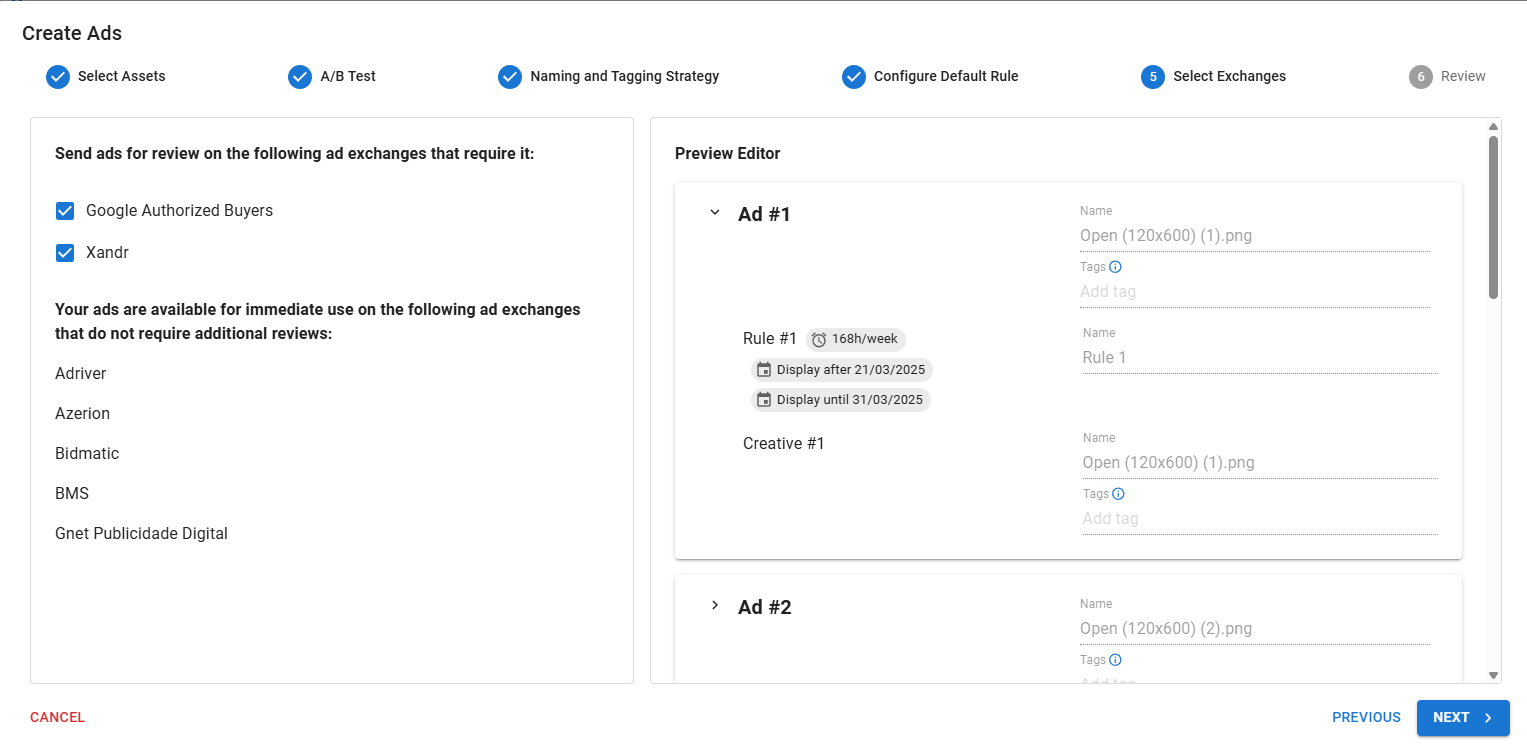Collapse the Ad #1 section
1527x749 pixels.
click(714, 212)
